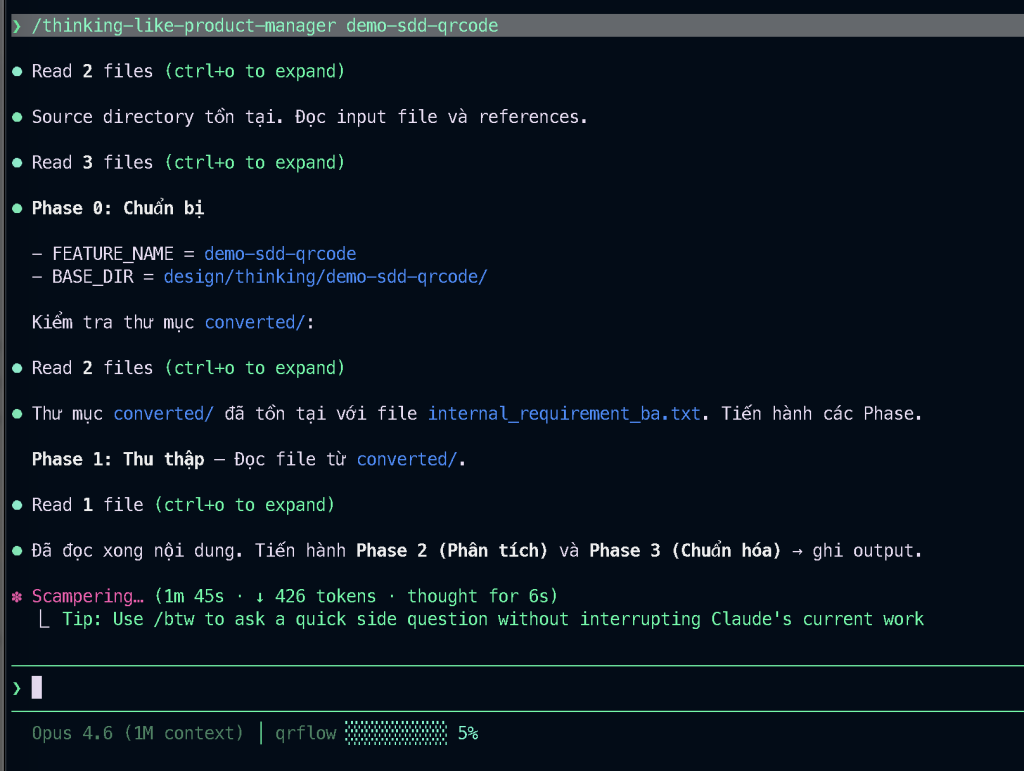Image resolution: width=1024 pixels, height=771 pixels.
Task: Focus the command input field at cursor
Action: point(37,688)
